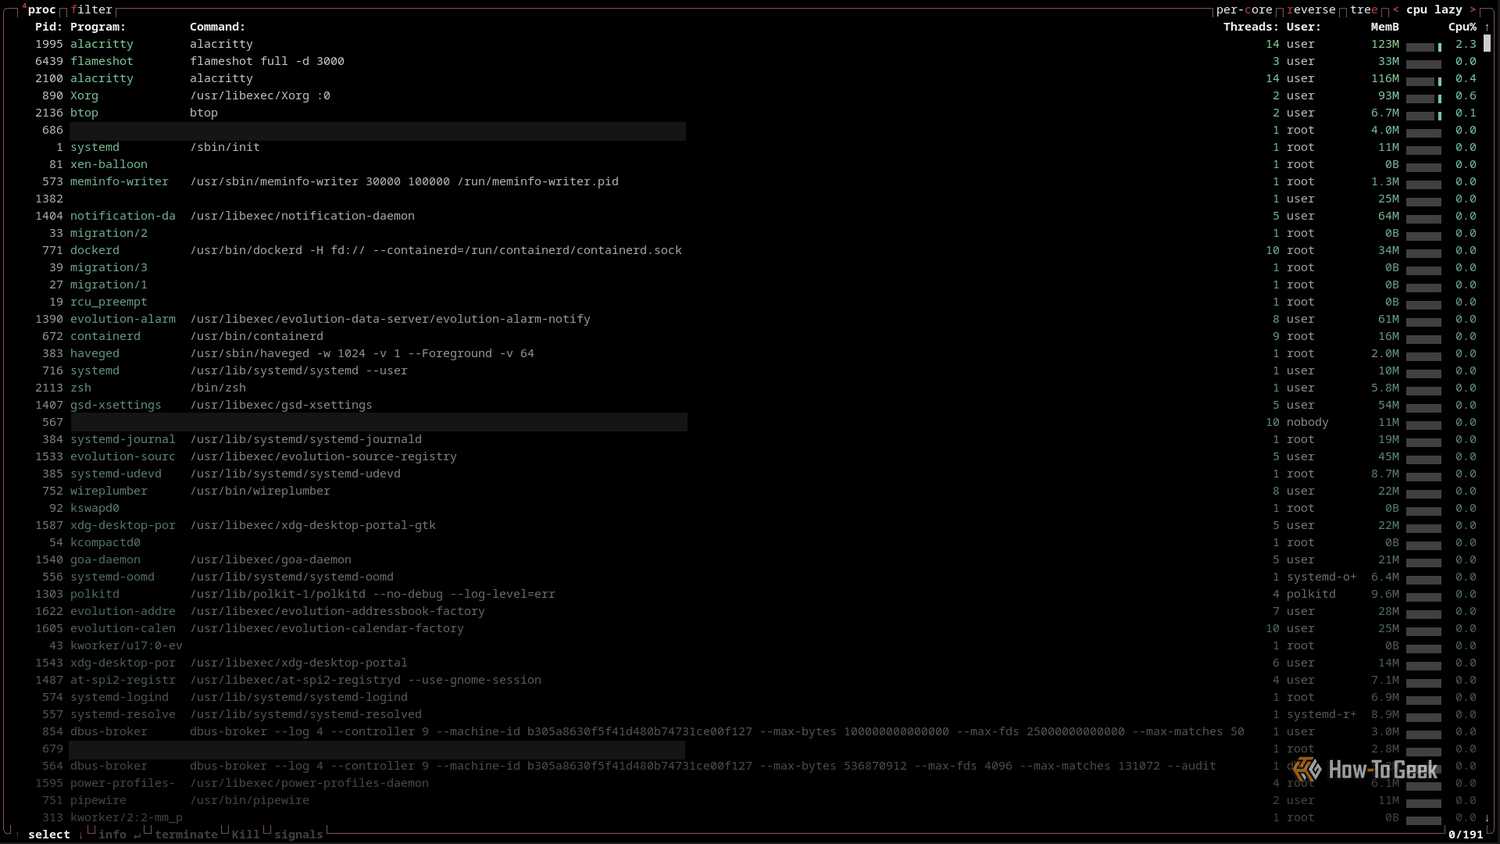Toggle the per-core CPU option
This screenshot has height=844, width=1500.
[1244, 10]
